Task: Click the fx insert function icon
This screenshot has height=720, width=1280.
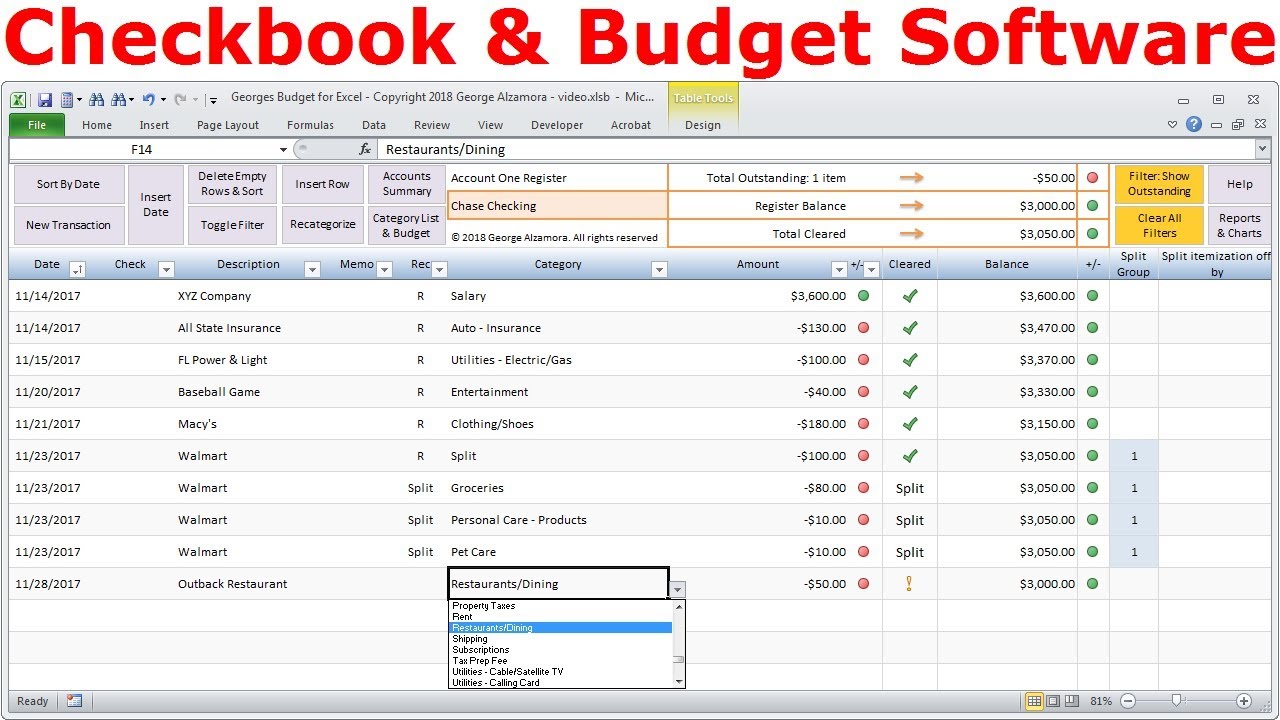Action: click(x=365, y=149)
